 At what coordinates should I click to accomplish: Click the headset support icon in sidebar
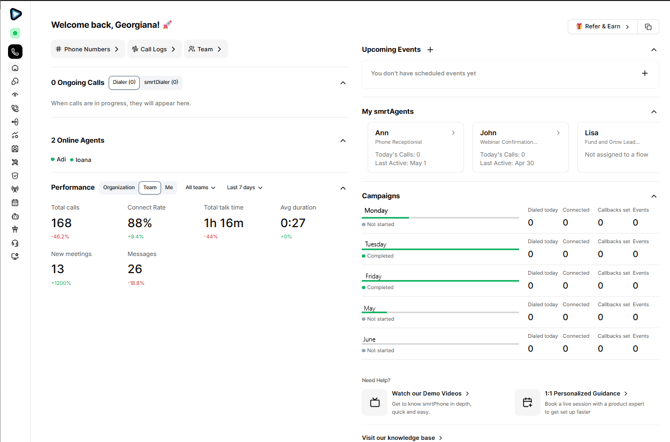[15, 243]
